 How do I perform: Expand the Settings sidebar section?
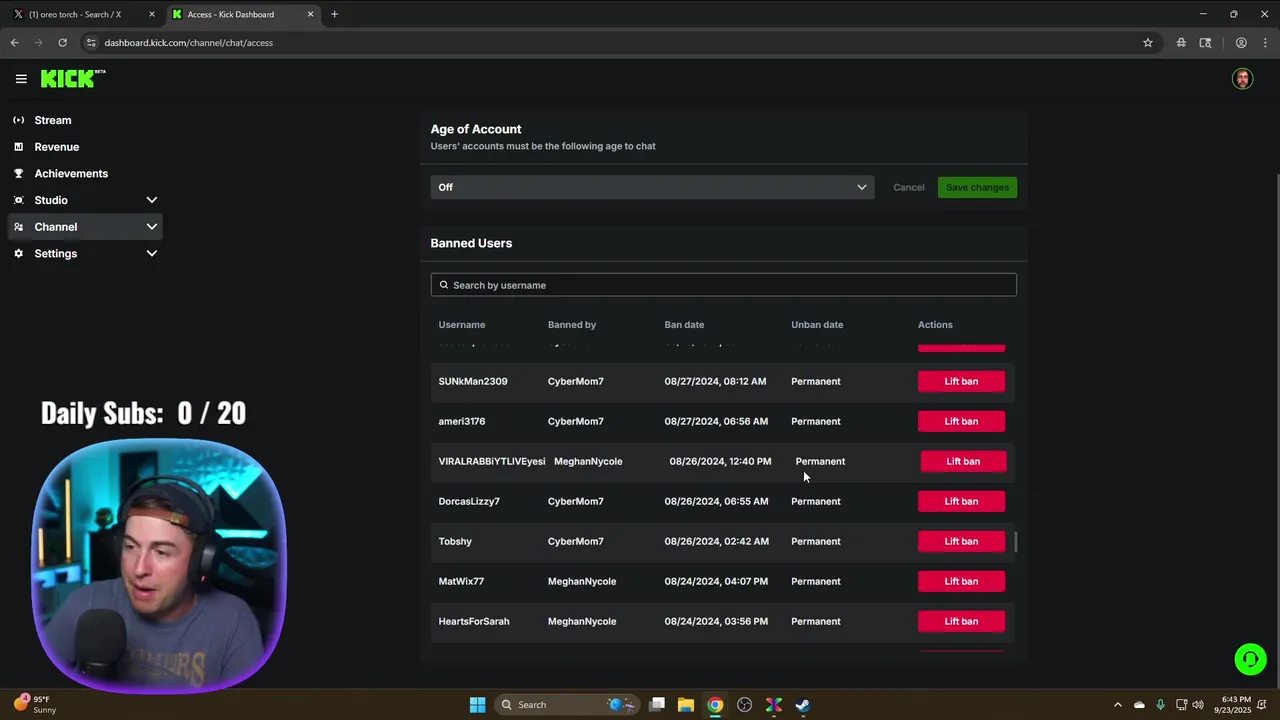click(x=152, y=254)
